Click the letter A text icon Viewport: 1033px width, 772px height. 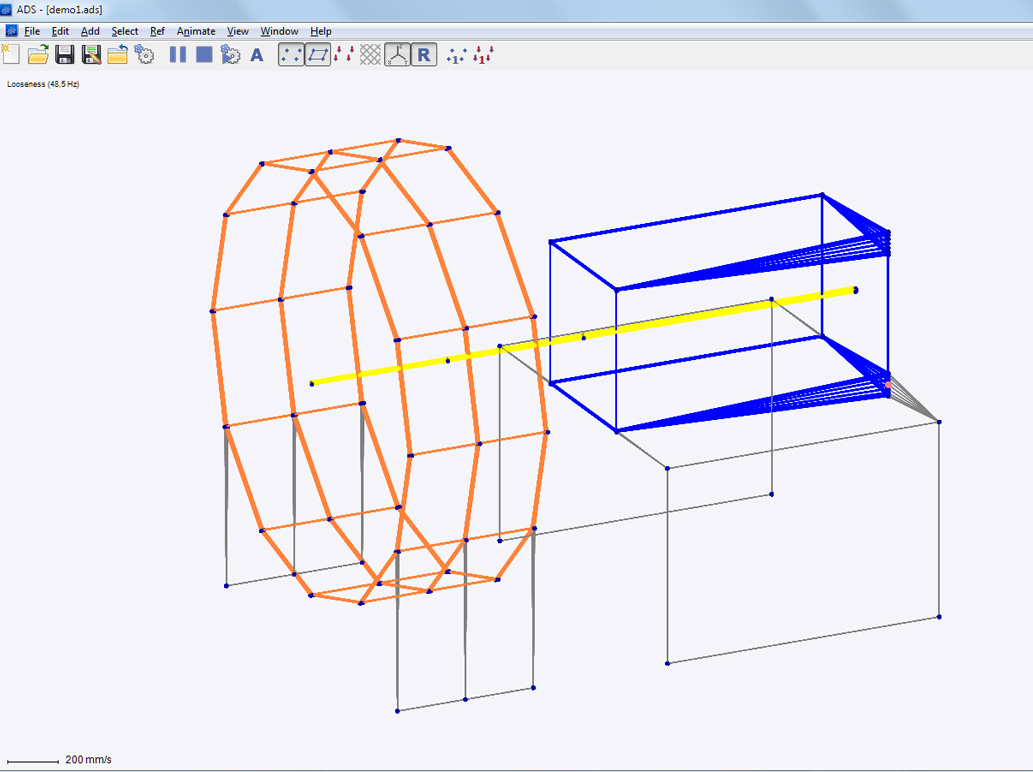point(257,55)
